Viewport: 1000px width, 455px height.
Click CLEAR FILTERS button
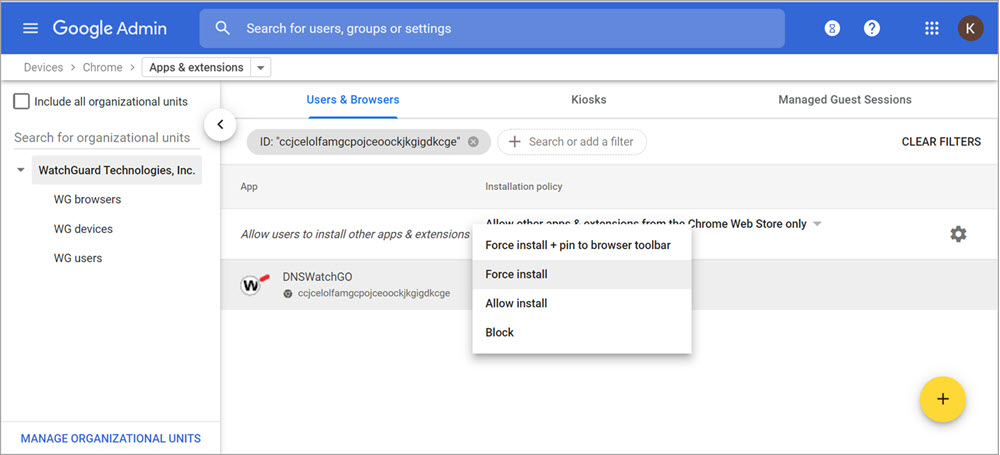coord(941,142)
